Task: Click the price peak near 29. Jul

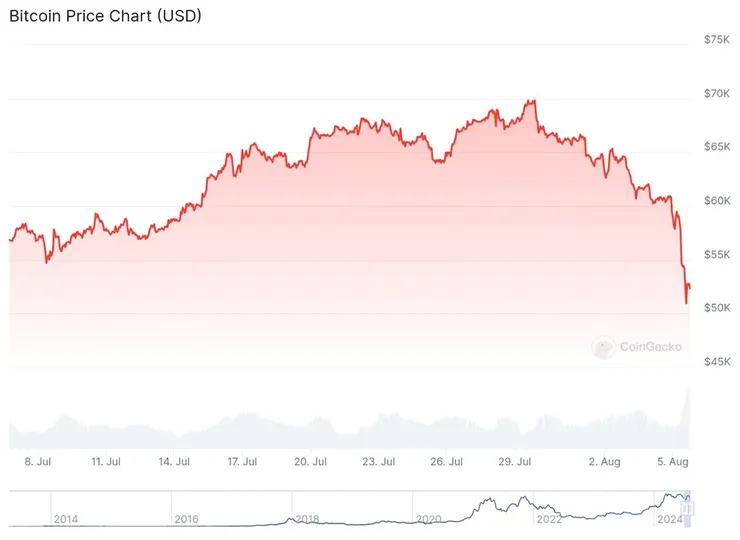Action: click(533, 101)
